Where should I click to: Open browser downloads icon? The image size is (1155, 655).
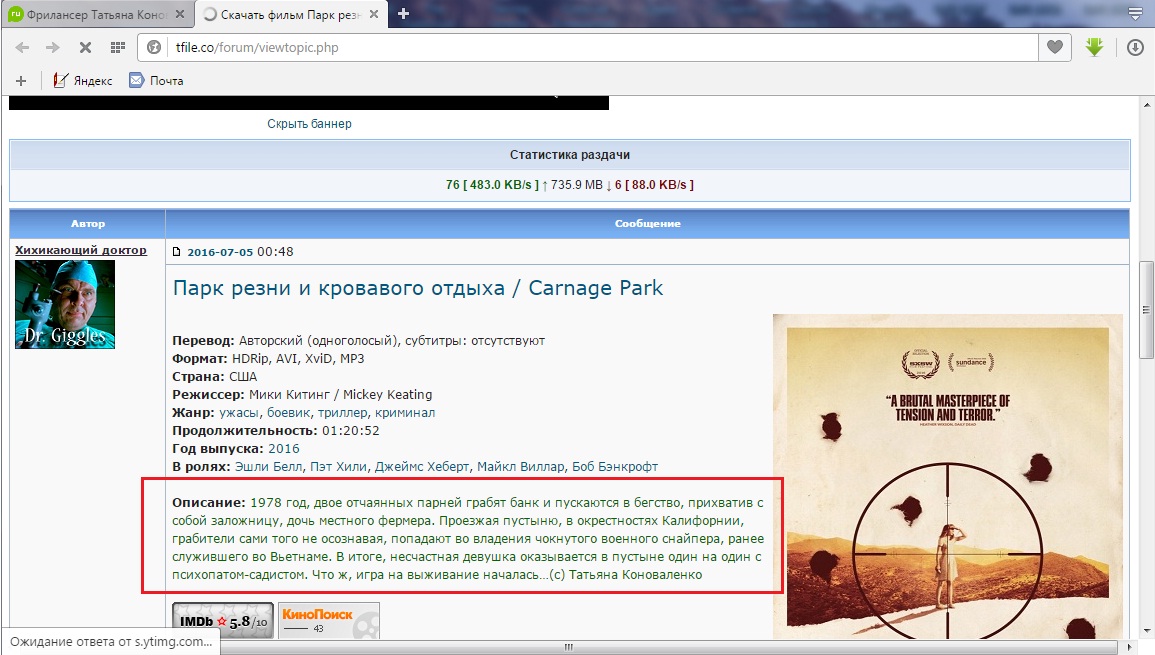click(x=1135, y=48)
